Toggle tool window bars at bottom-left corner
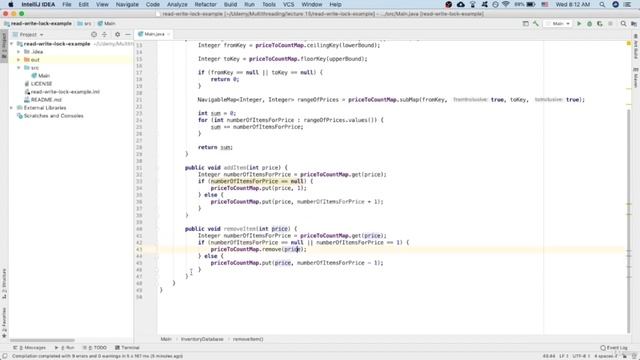The width and height of the screenshot is (640, 360). coord(4,356)
